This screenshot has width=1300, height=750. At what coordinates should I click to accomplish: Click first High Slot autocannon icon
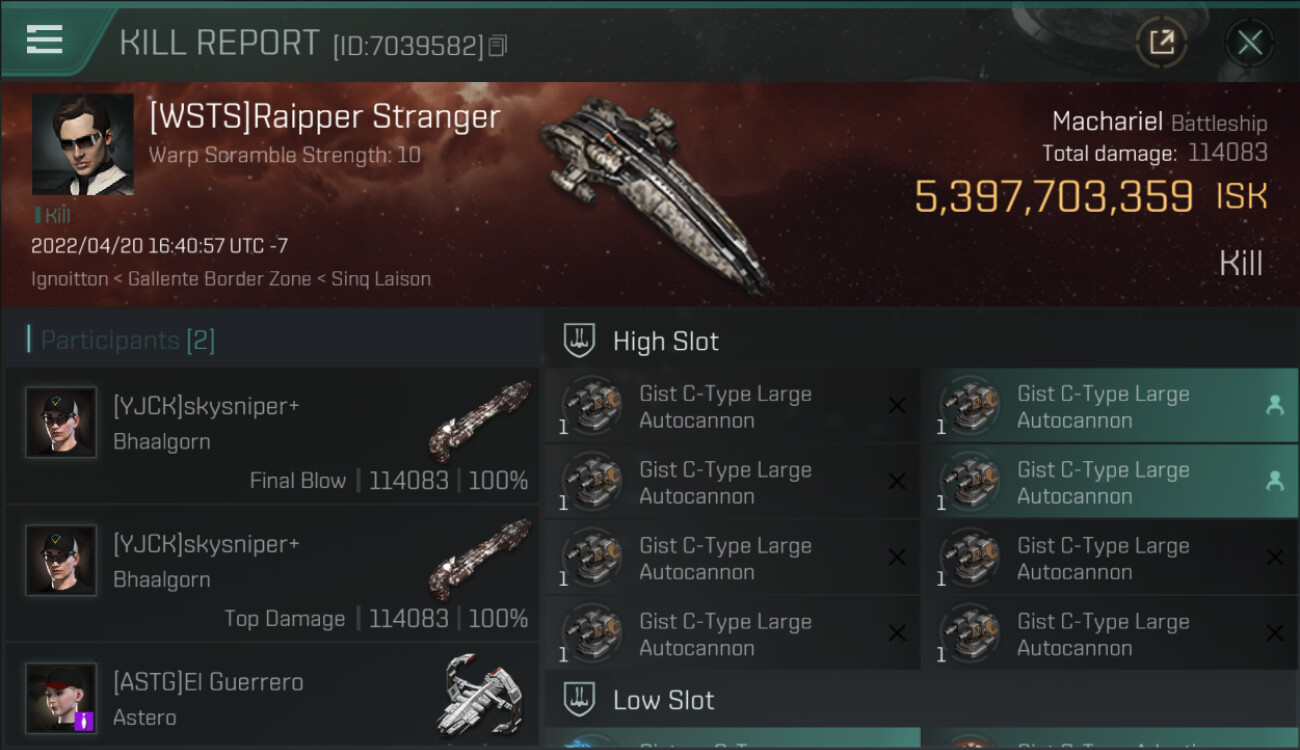591,406
